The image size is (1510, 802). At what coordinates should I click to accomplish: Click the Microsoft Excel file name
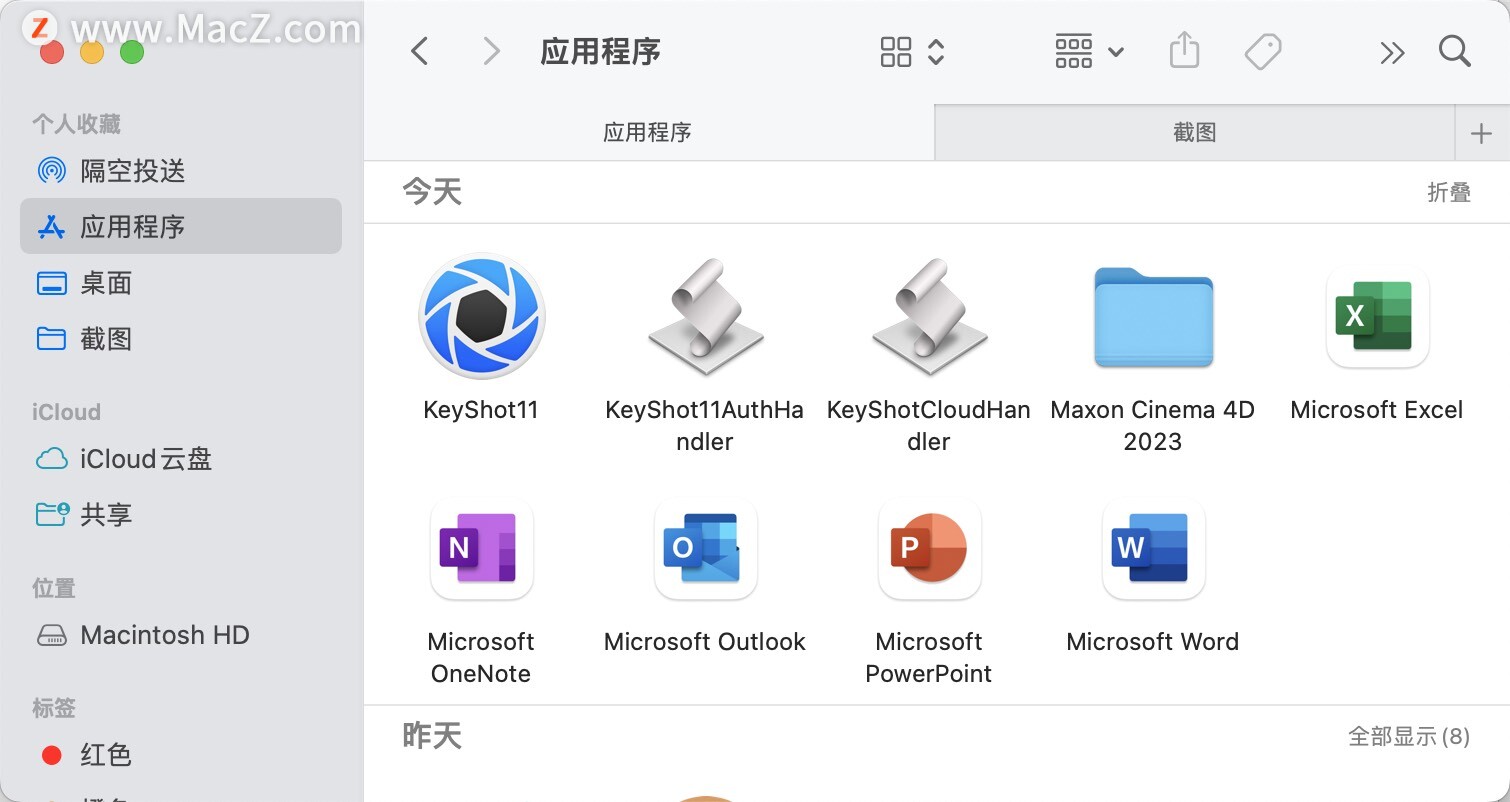pyautogui.click(x=1377, y=410)
